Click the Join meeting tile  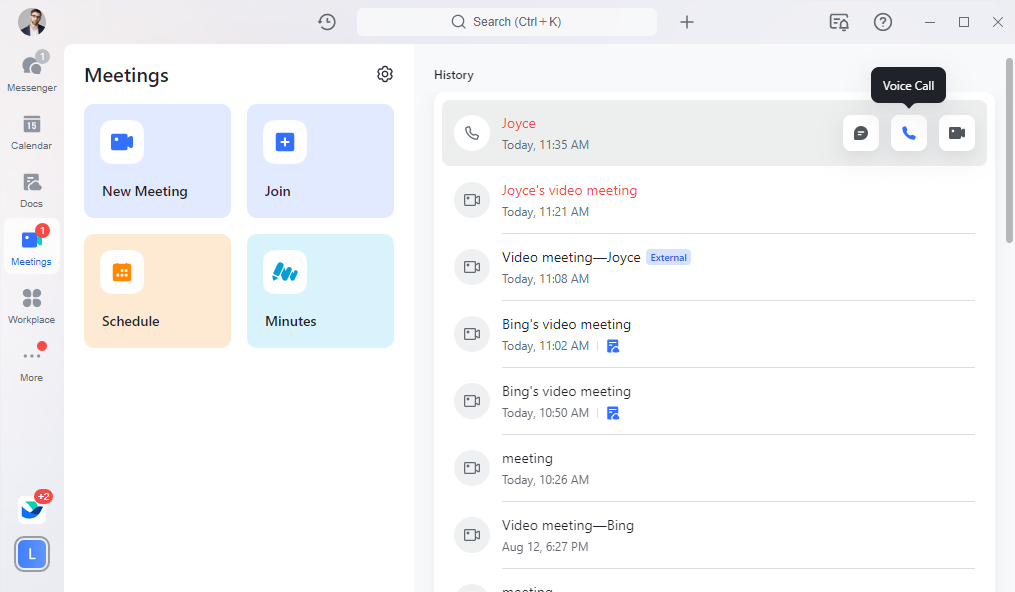[x=320, y=161]
